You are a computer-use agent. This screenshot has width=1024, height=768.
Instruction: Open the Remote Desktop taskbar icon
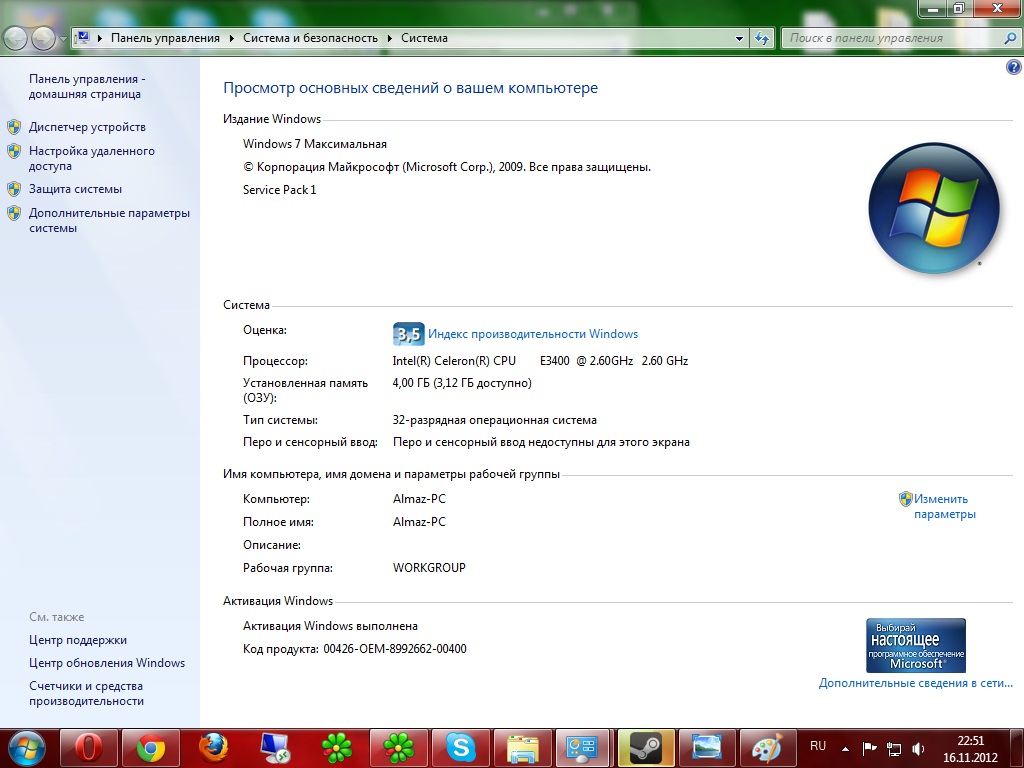275,748
